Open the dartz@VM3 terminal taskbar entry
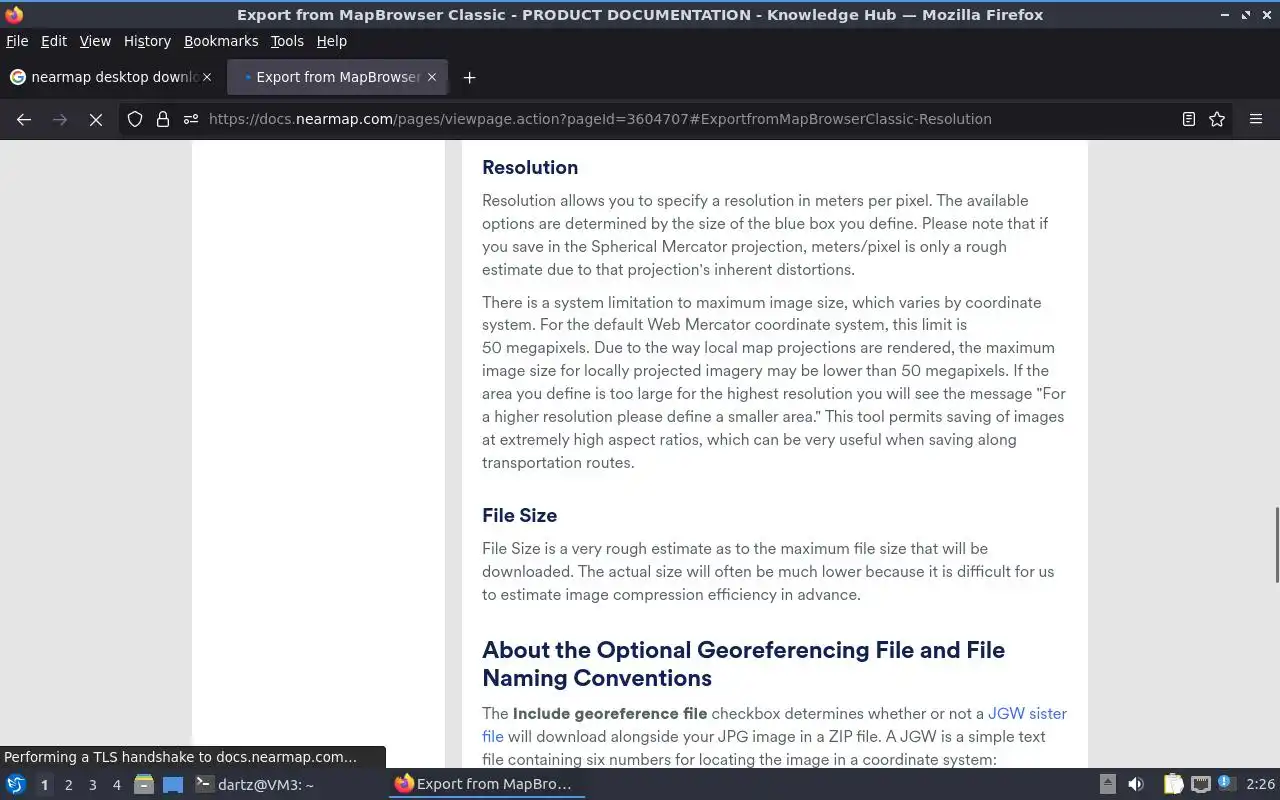Image resolution: width=1280 pixels, height=800 pixels. (254, 784)
